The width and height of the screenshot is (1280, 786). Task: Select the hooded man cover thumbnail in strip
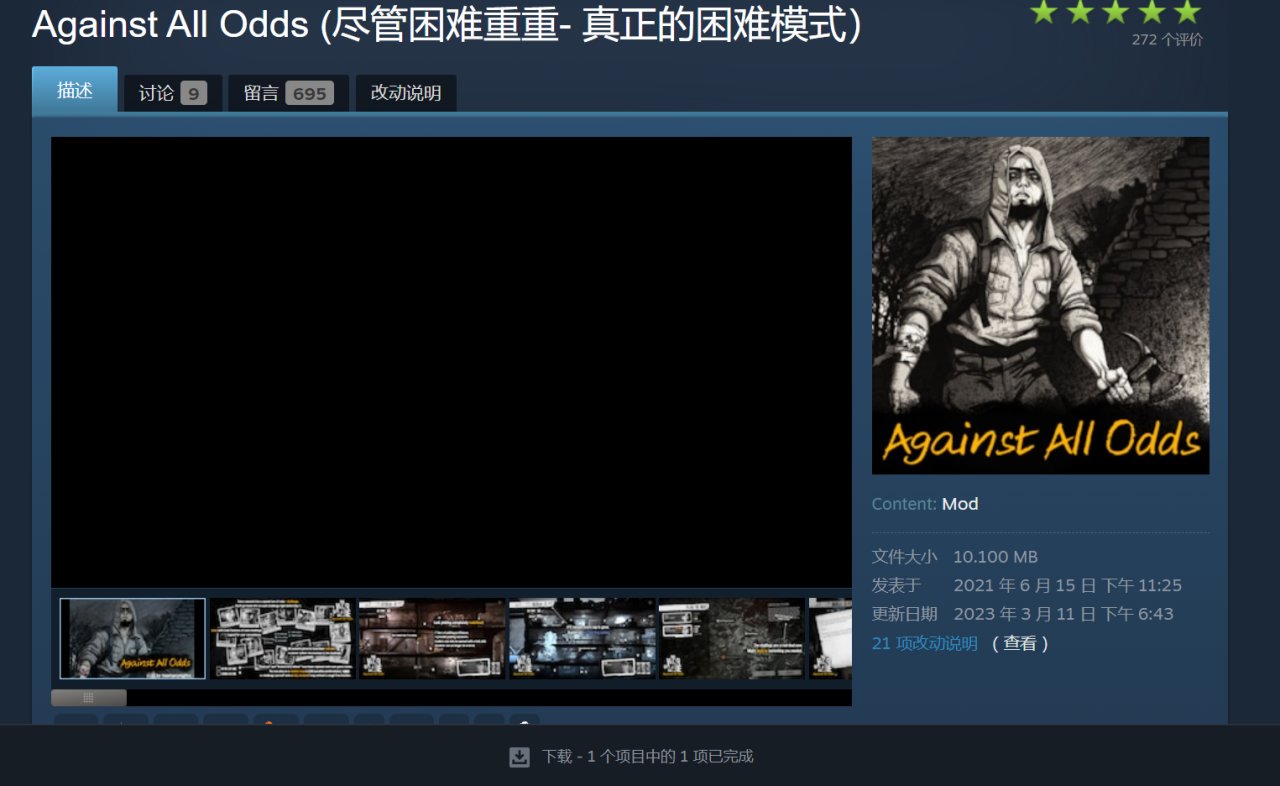(x=133, y=639)
